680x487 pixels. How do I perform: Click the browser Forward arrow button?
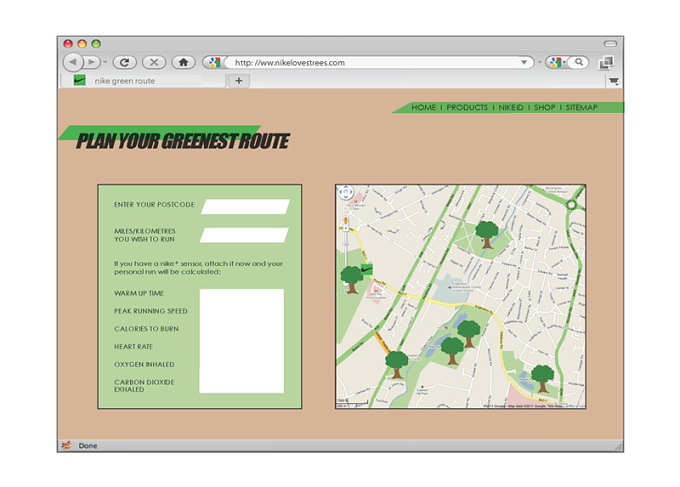coord(91,62)
